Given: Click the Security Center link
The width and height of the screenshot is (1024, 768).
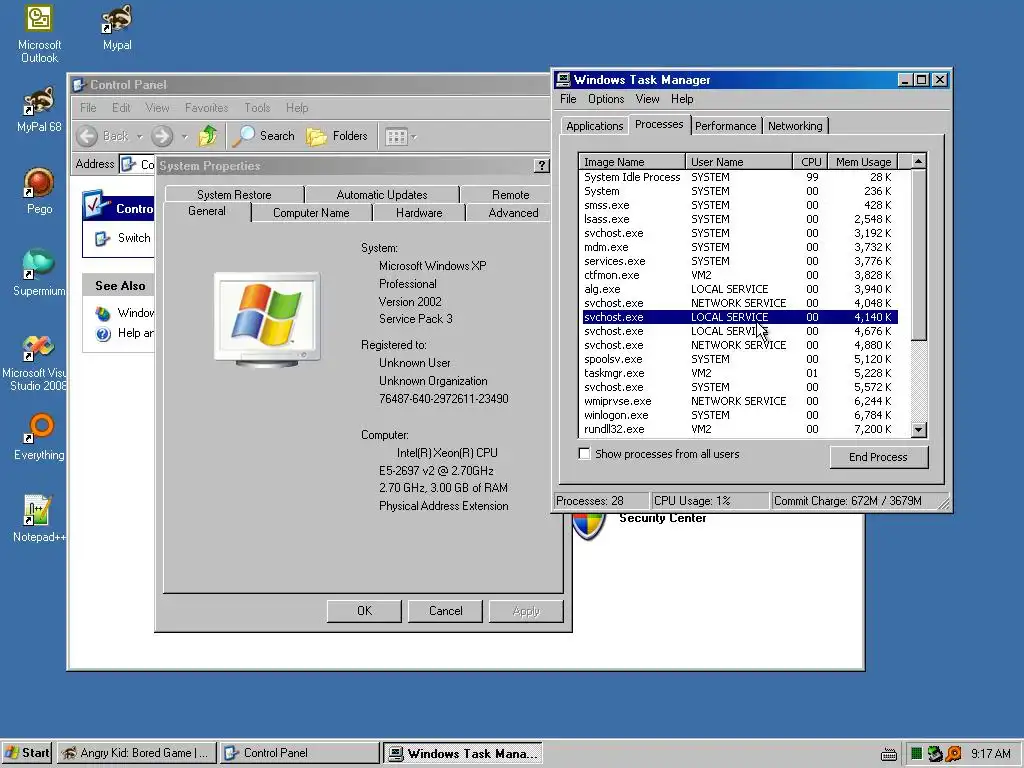Looking at the screenshot, I should coord(662,519).
